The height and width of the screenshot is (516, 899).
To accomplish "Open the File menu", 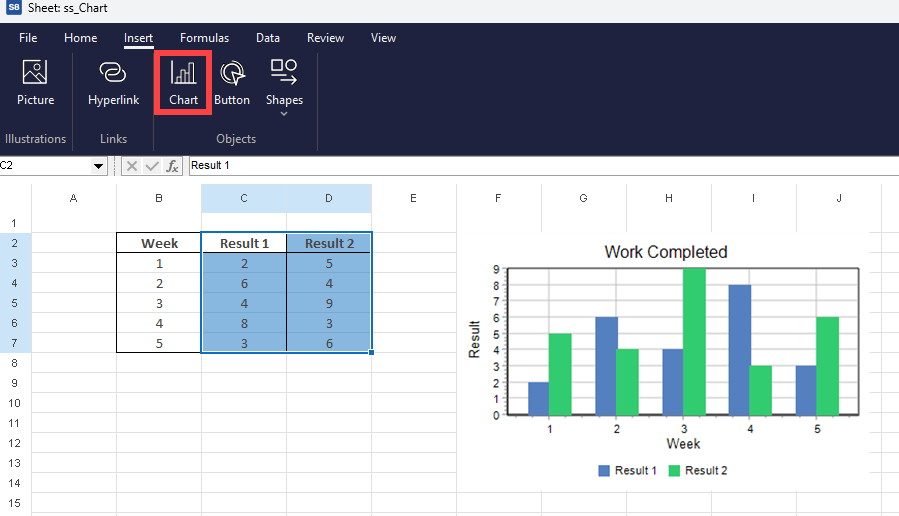I will click(x=28, y=38).
